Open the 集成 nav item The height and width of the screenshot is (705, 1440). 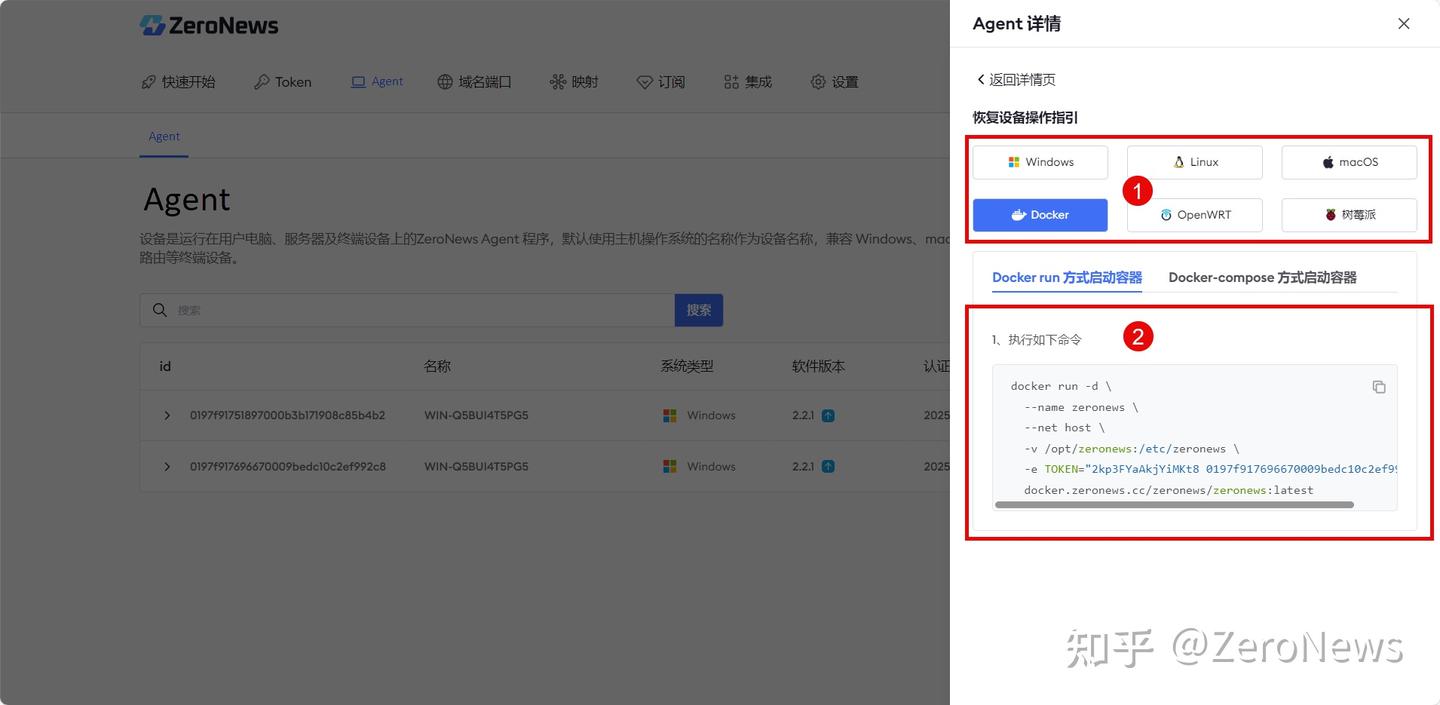pos(748,82)
